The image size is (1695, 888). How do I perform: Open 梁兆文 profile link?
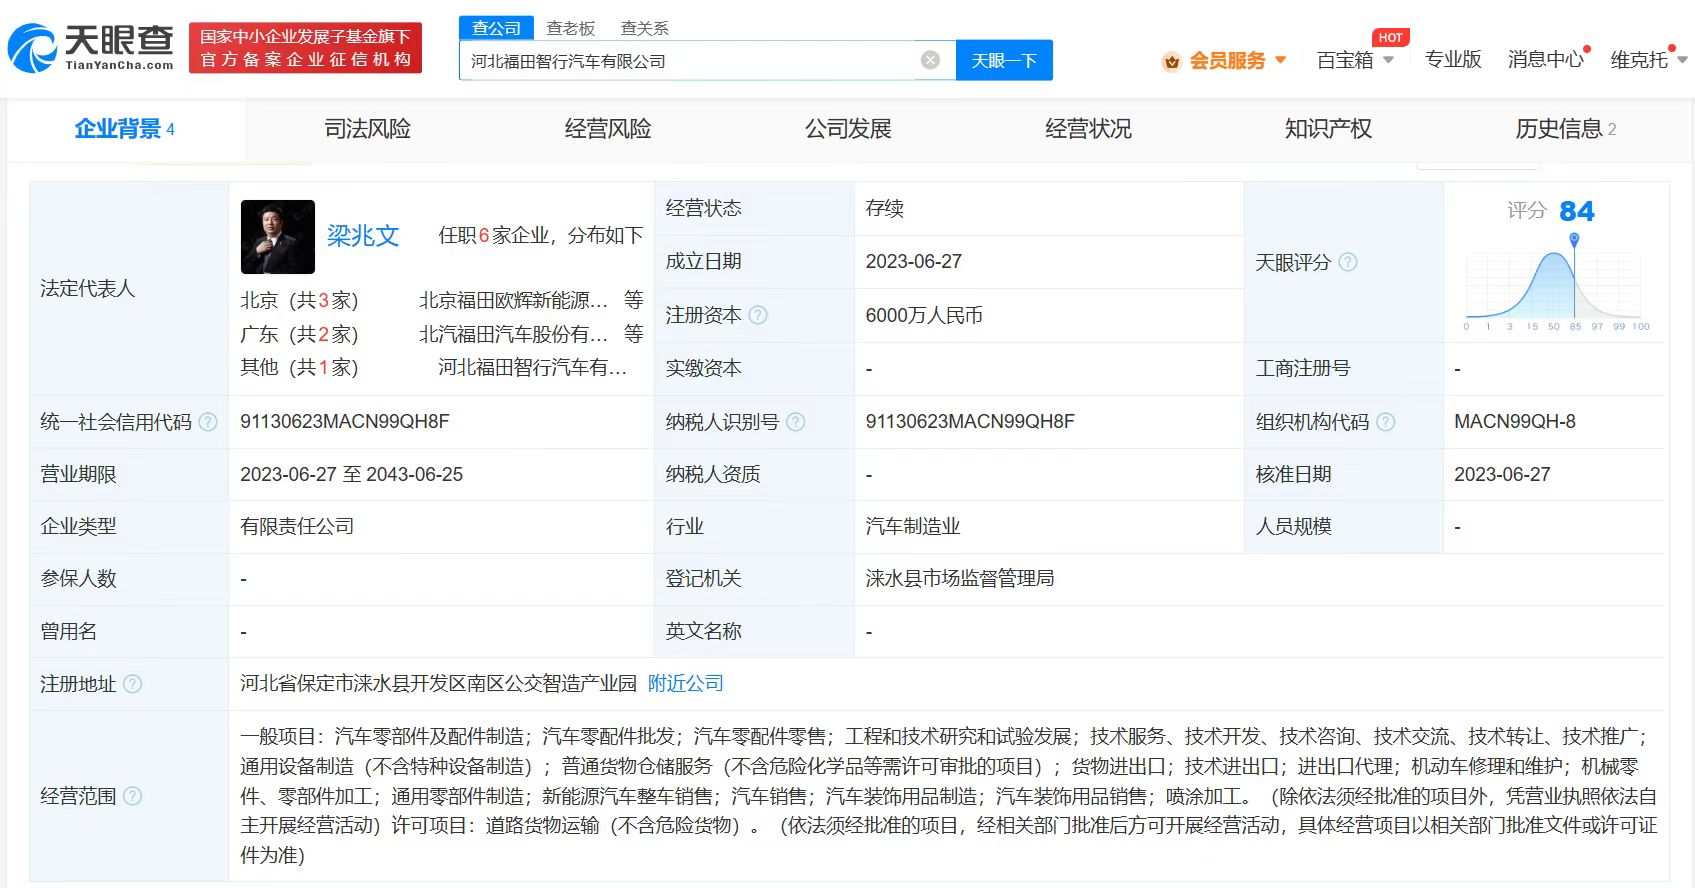point(363,236)
